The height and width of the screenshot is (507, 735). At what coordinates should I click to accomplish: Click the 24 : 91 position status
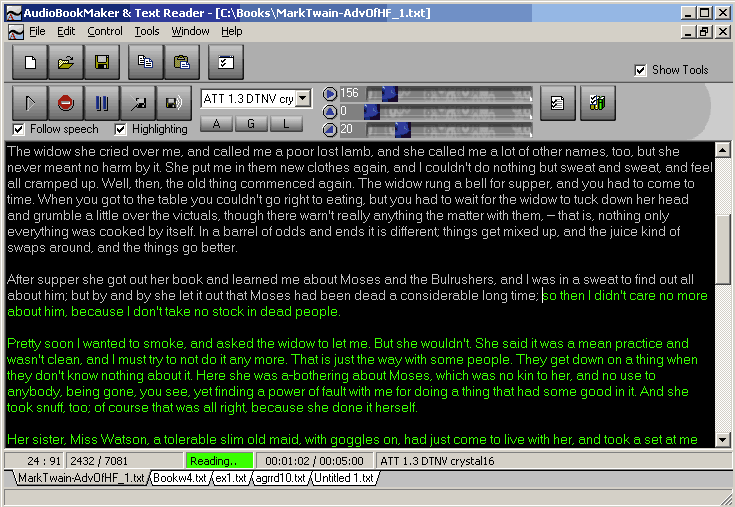coord(35,461)
